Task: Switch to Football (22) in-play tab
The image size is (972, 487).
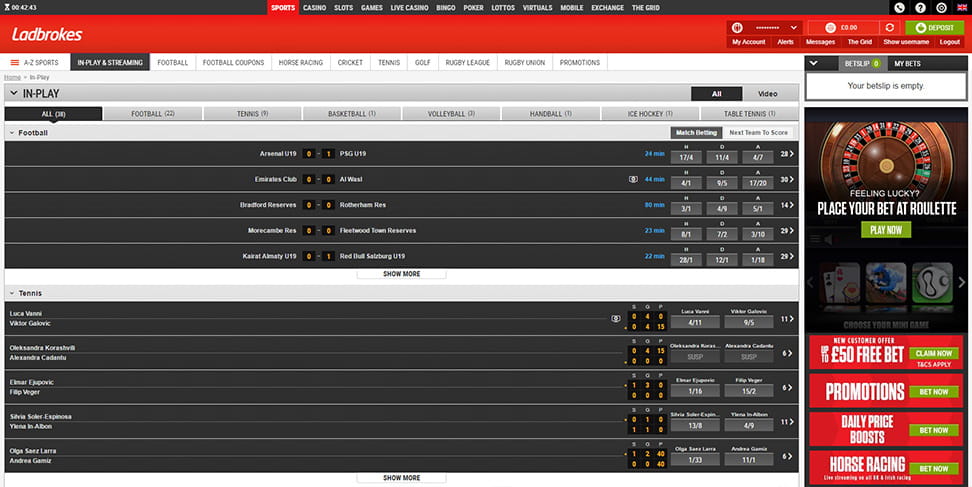Action: pos(152,114)
